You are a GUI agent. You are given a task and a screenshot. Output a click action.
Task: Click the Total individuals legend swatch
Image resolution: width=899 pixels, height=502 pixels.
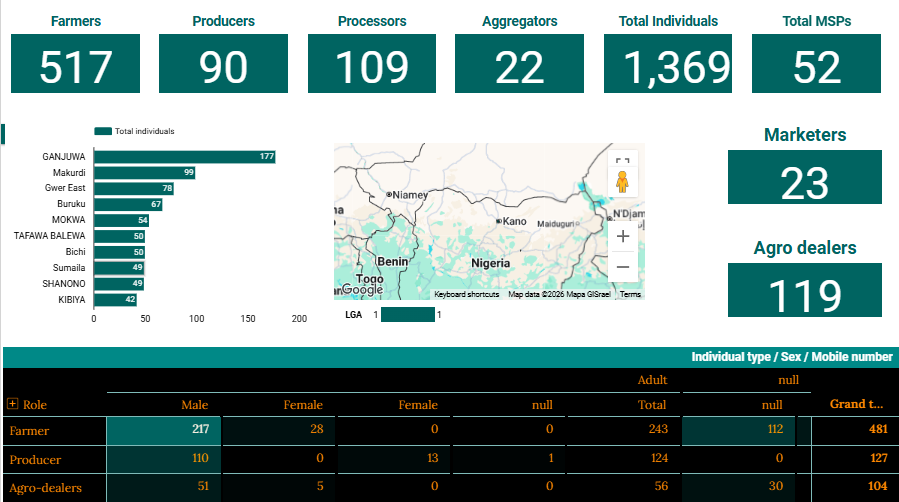[103, 131]
